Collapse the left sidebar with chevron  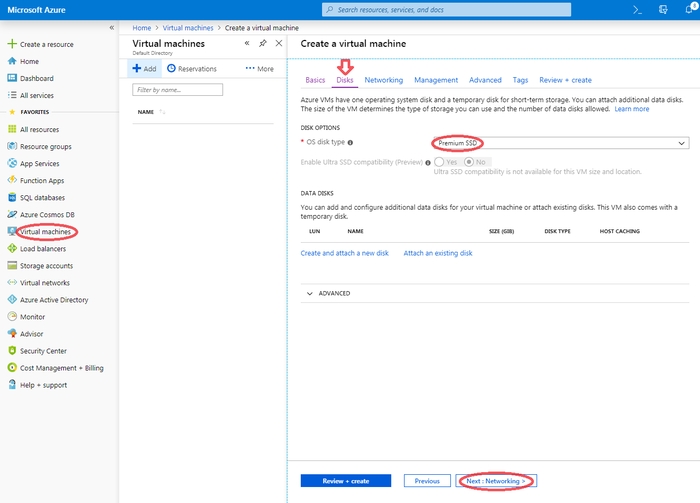pos(110,28)
